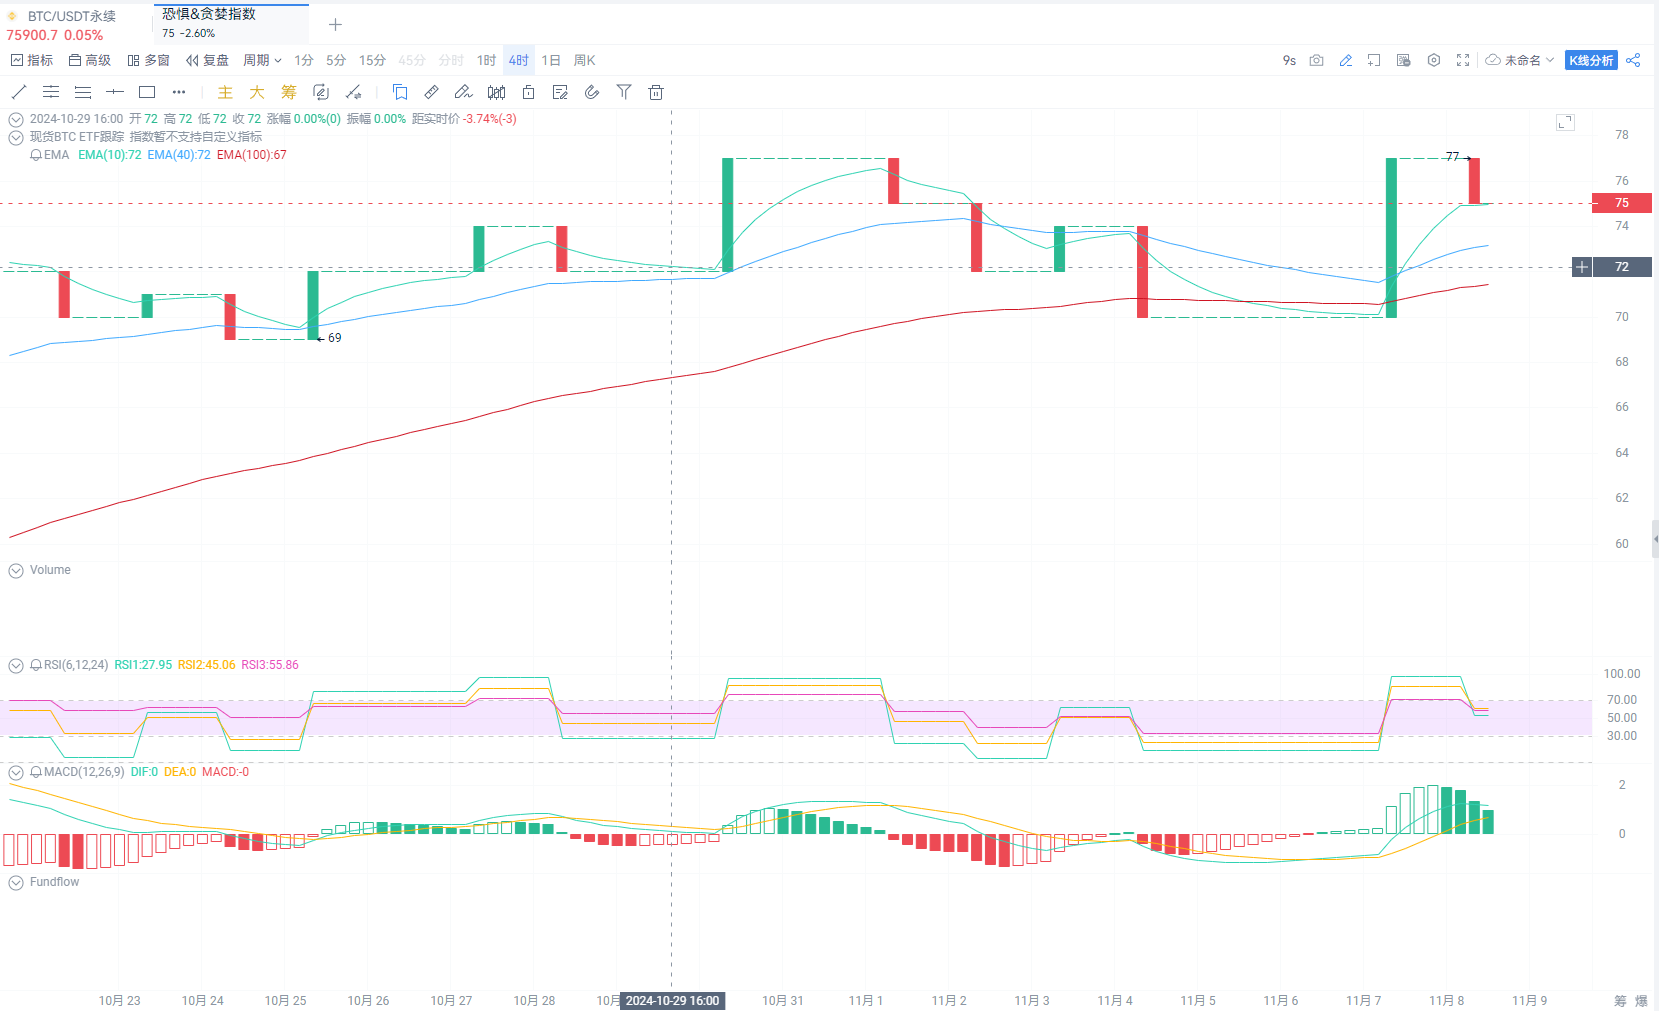This screenshot has width=1659, height=1011.
Task: Click the blue bookmark icon in toolbar
Action: point(400,92)
